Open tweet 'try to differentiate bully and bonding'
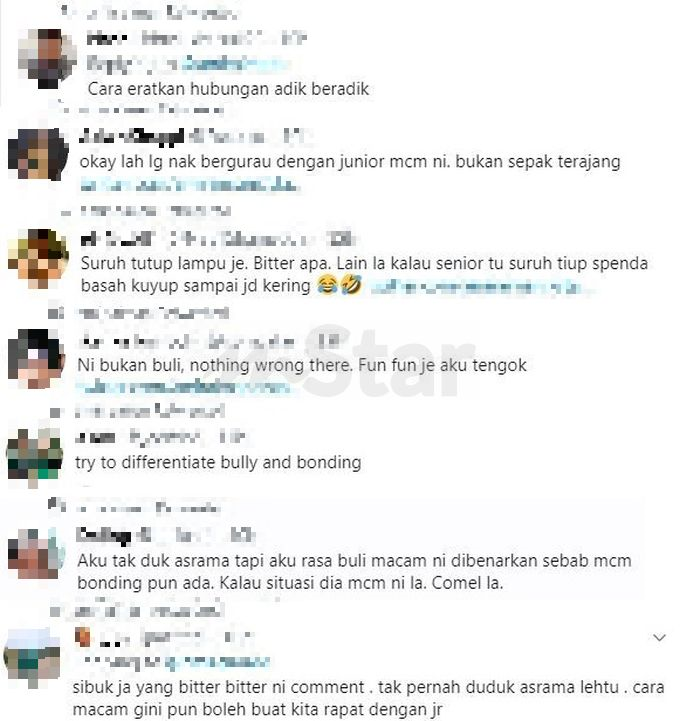The image size is (680, 721). pos(218,463)
